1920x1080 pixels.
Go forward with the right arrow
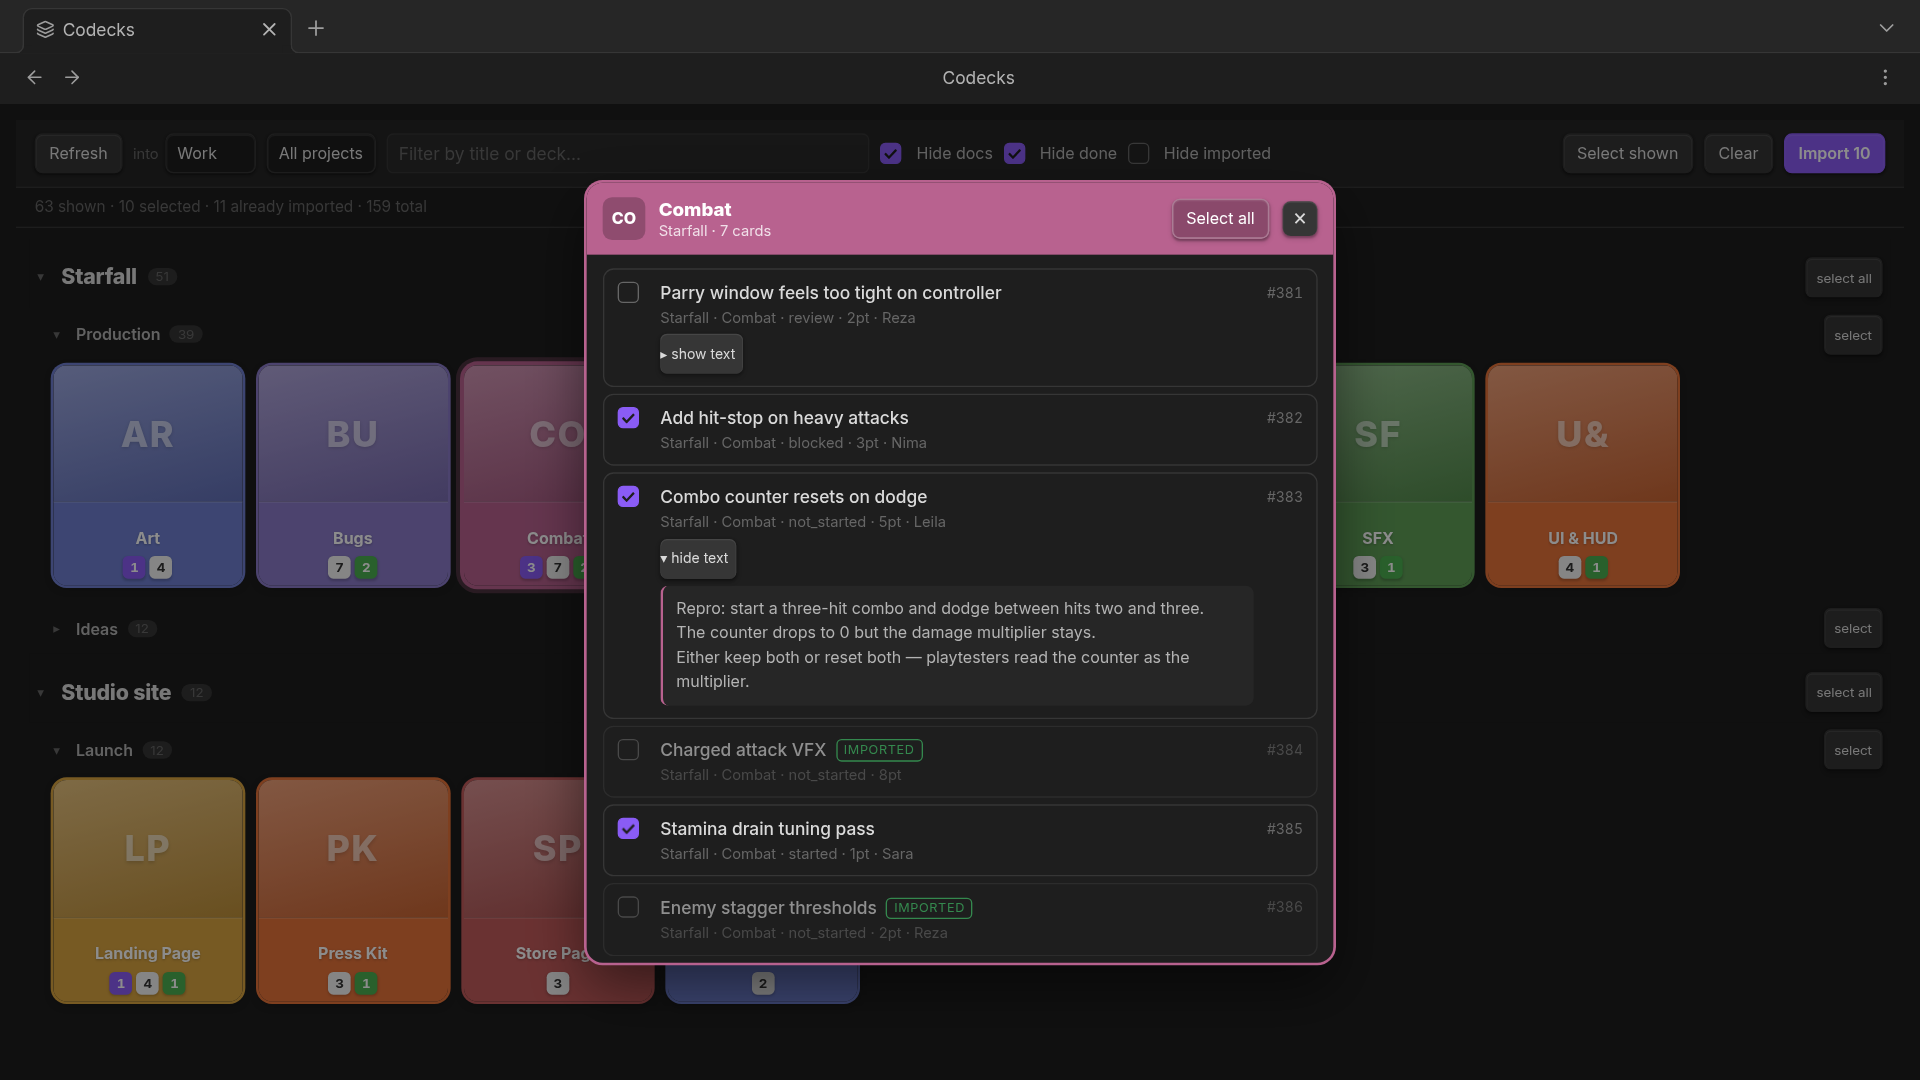tap(72, 77)
